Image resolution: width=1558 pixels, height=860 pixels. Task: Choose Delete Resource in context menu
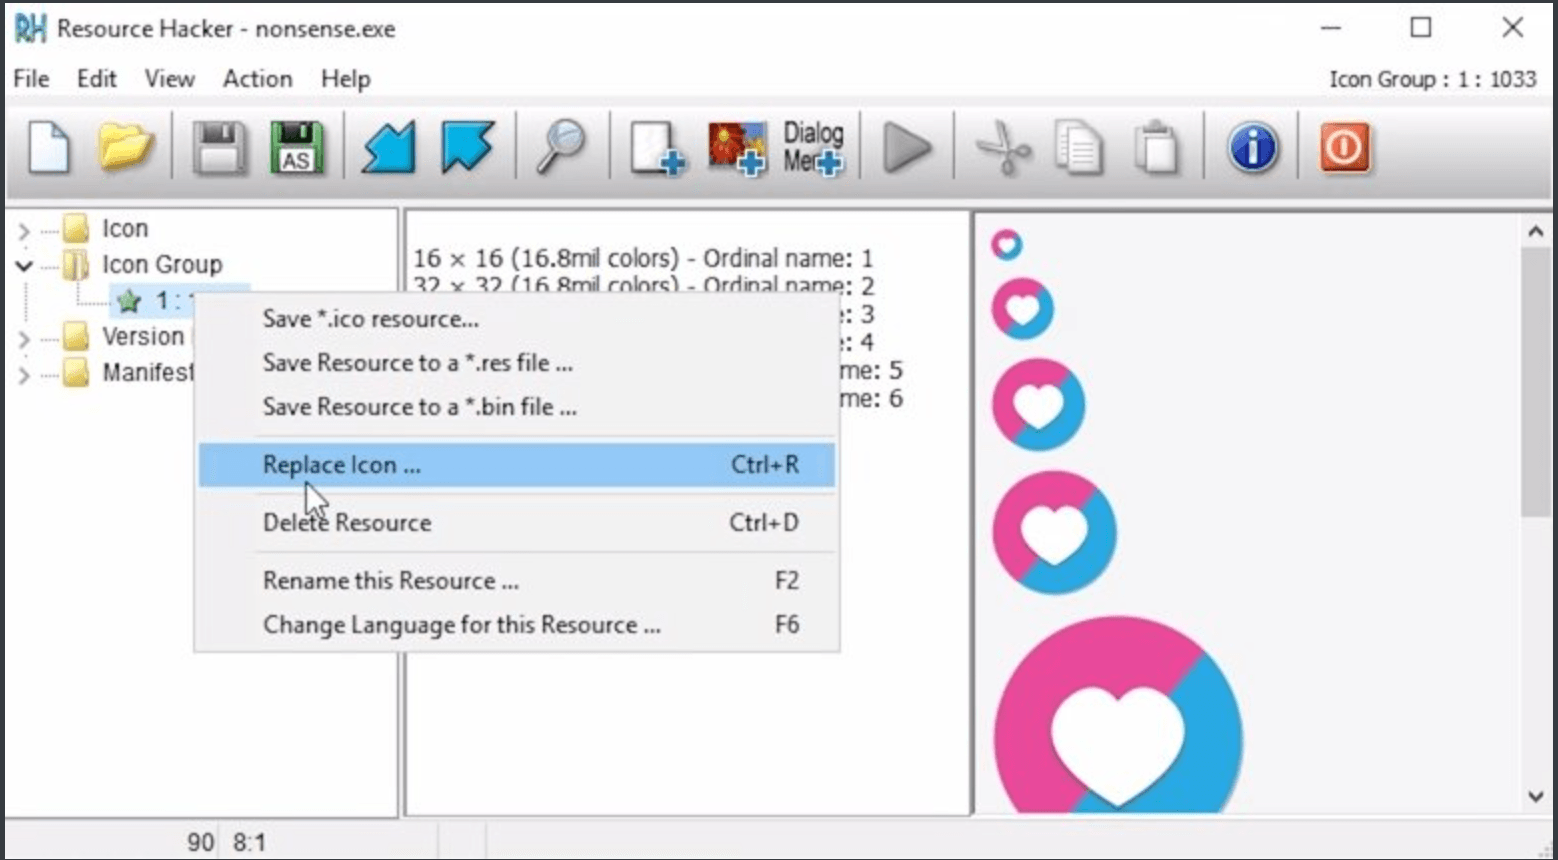coord(346,523)
